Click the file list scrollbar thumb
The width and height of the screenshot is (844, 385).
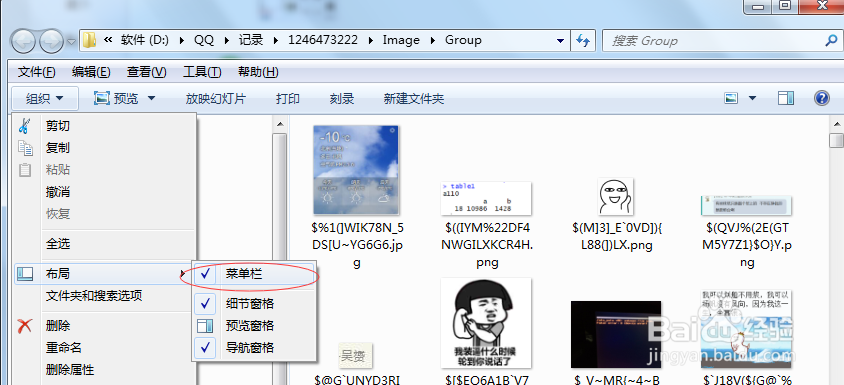[837, 141]
